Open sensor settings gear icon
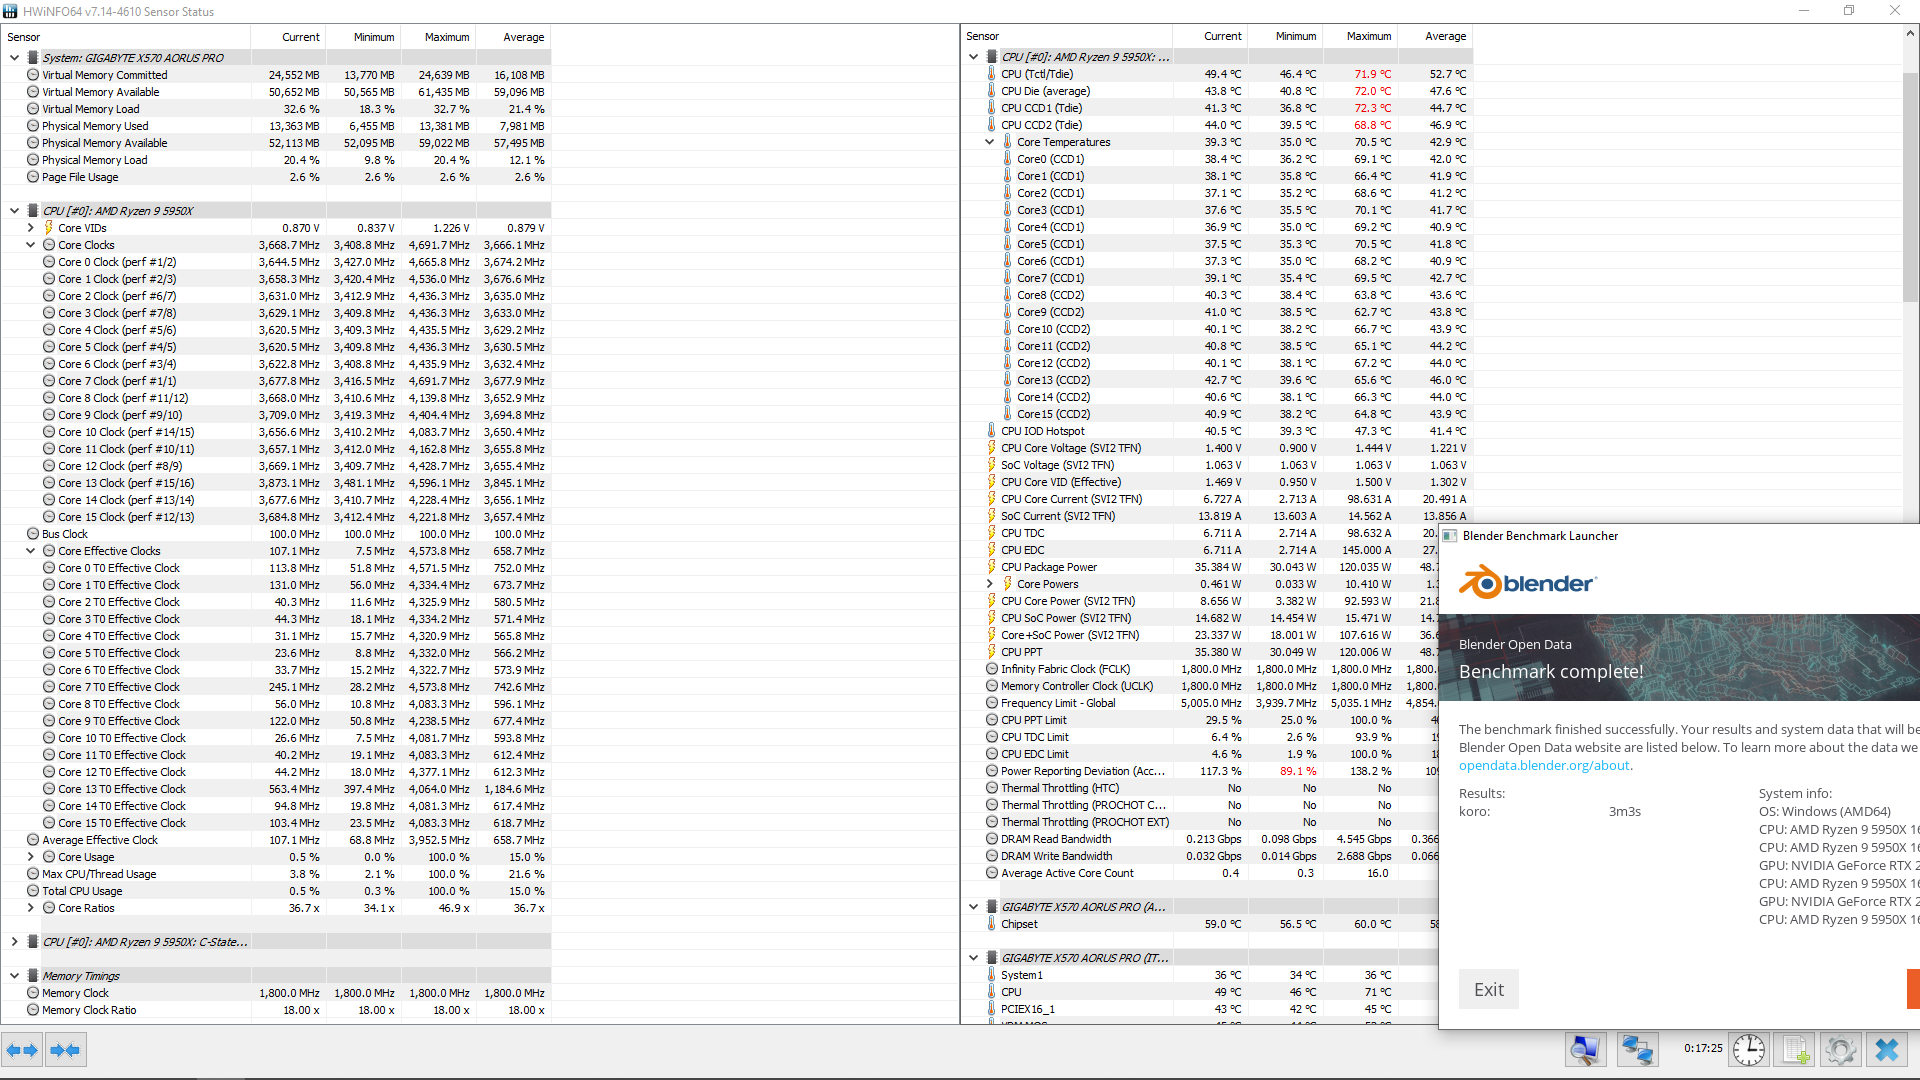 click(1840, 1049)
